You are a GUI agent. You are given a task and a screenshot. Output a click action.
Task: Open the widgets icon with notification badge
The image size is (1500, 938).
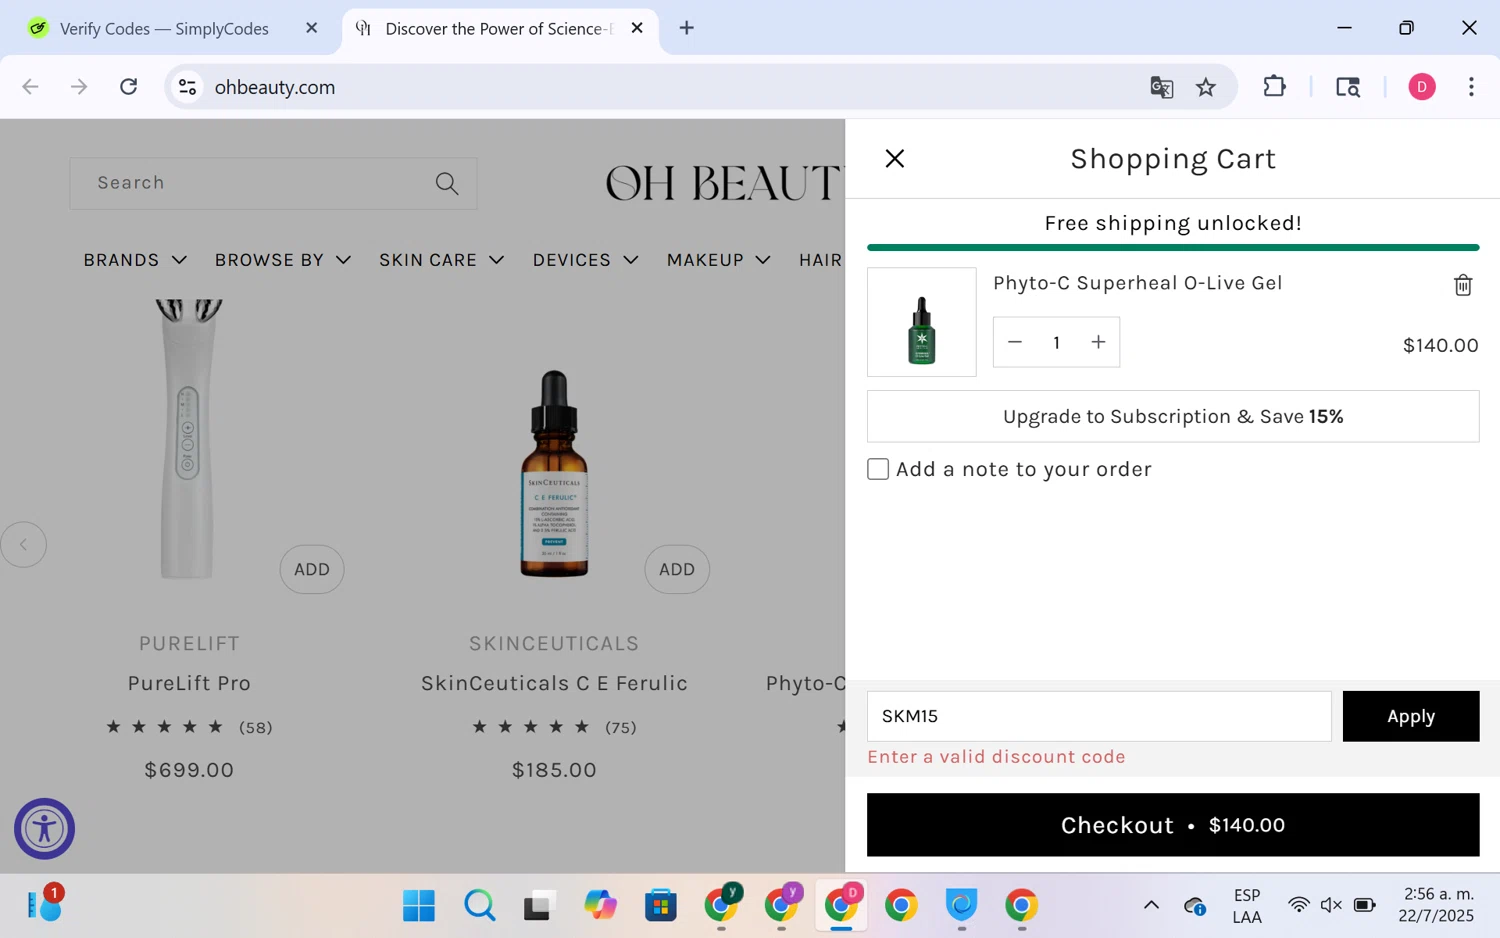point(44,903)
